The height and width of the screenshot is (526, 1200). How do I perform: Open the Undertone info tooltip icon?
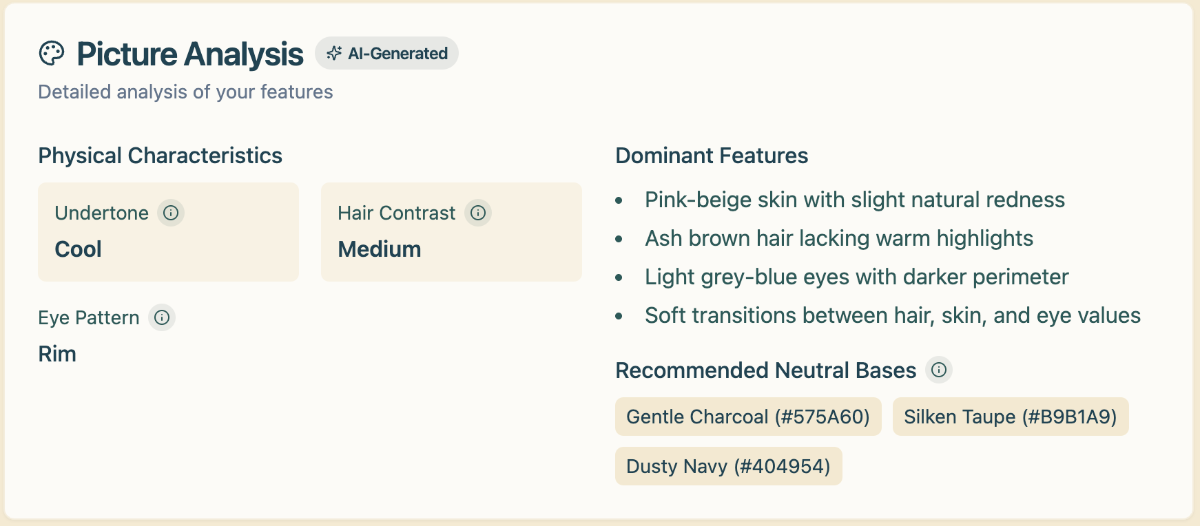point(171,213)
